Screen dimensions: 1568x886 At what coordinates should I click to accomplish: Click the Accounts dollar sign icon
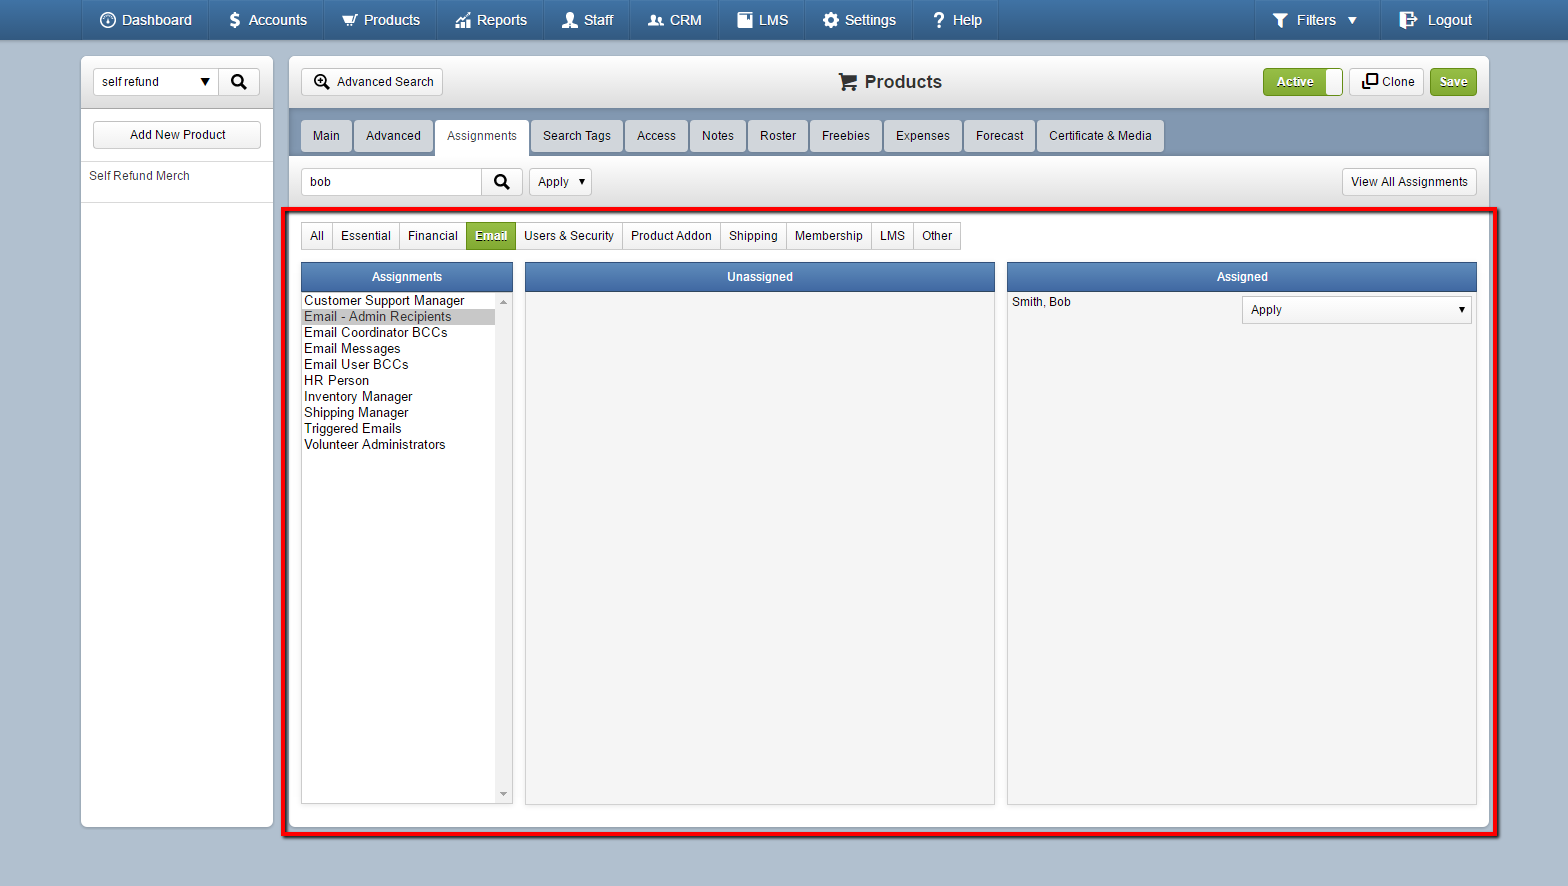pos(235,20)
